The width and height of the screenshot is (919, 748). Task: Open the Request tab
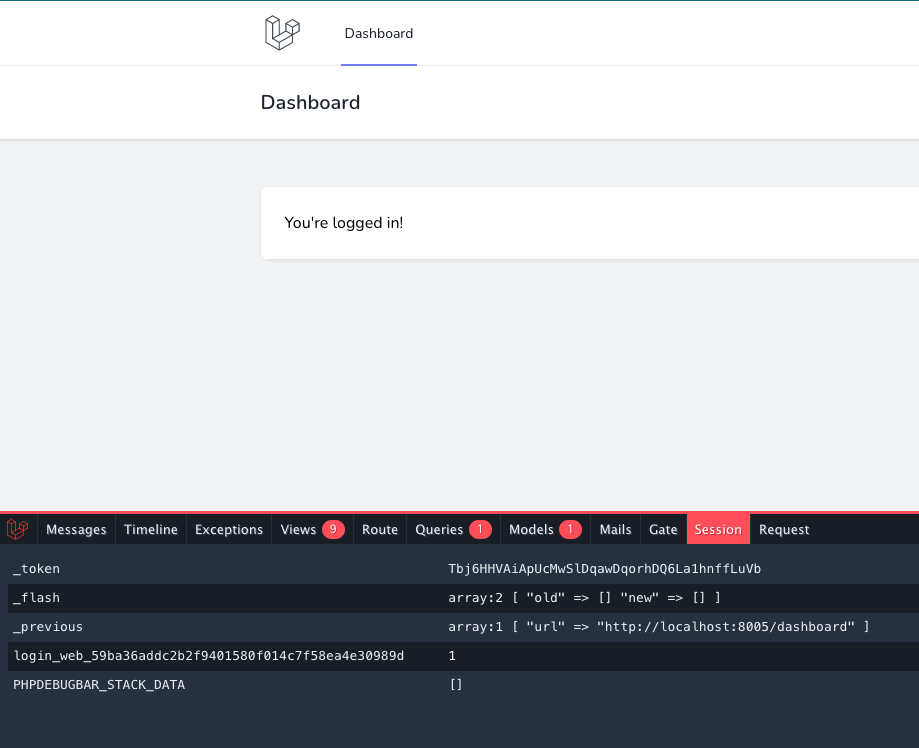[783, 529]
